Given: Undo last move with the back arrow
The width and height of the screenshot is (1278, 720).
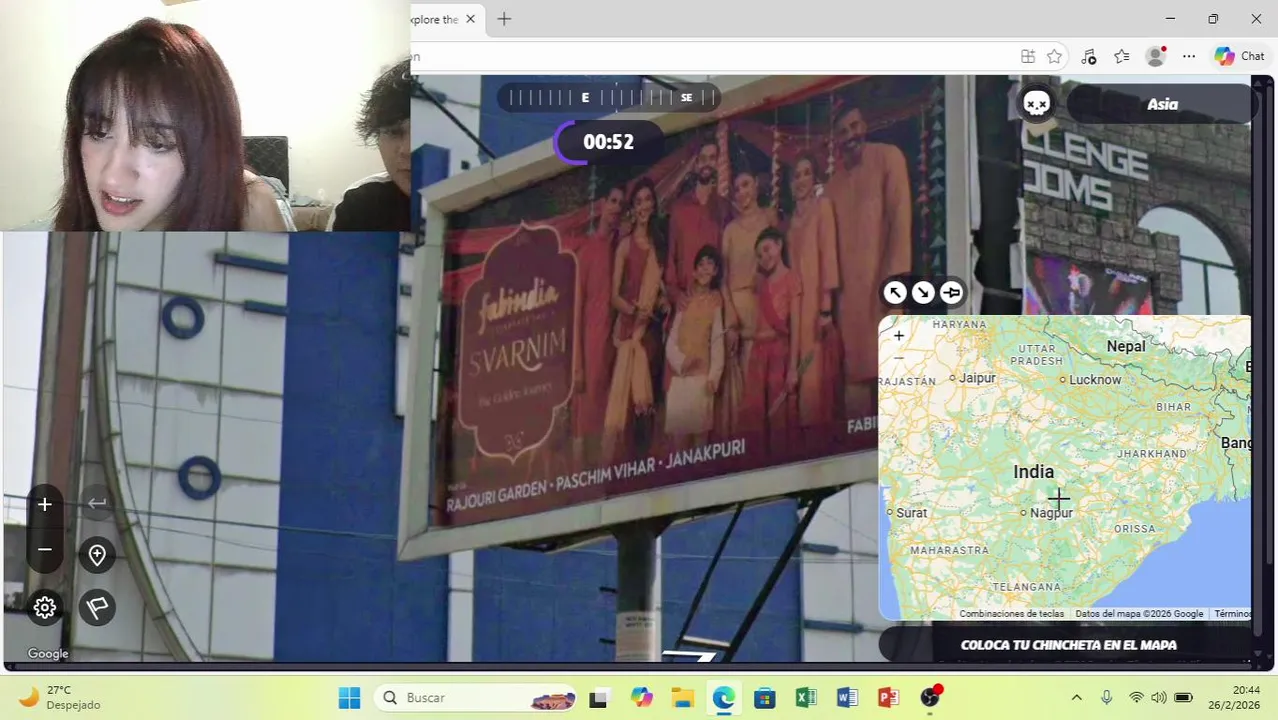Looking at the screenshot, I should [x=97, y=503].
